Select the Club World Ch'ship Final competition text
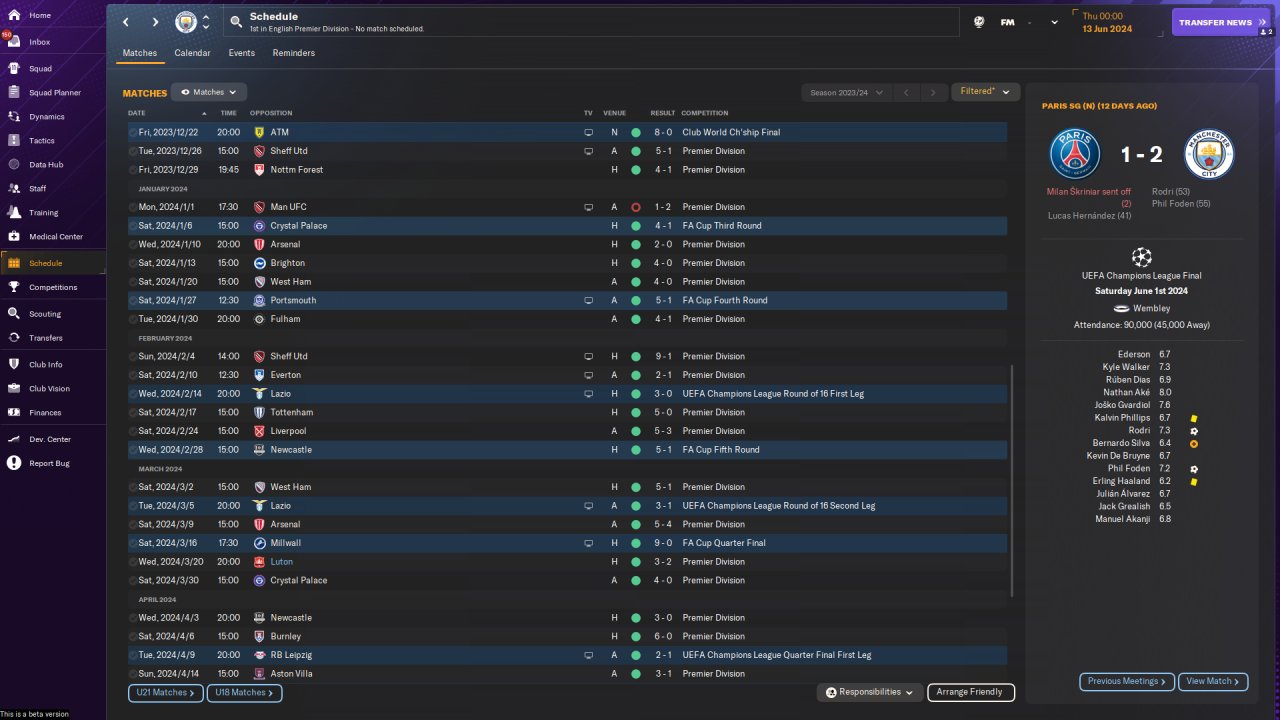The image size is (1280, 720). coord(731,132)
